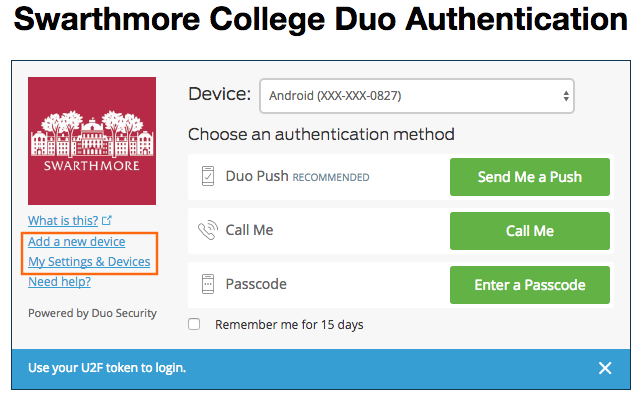This screenshot has height=406, width=644.
Task: Click the Use your U2F token banner text
Action: tap(107, 368)
